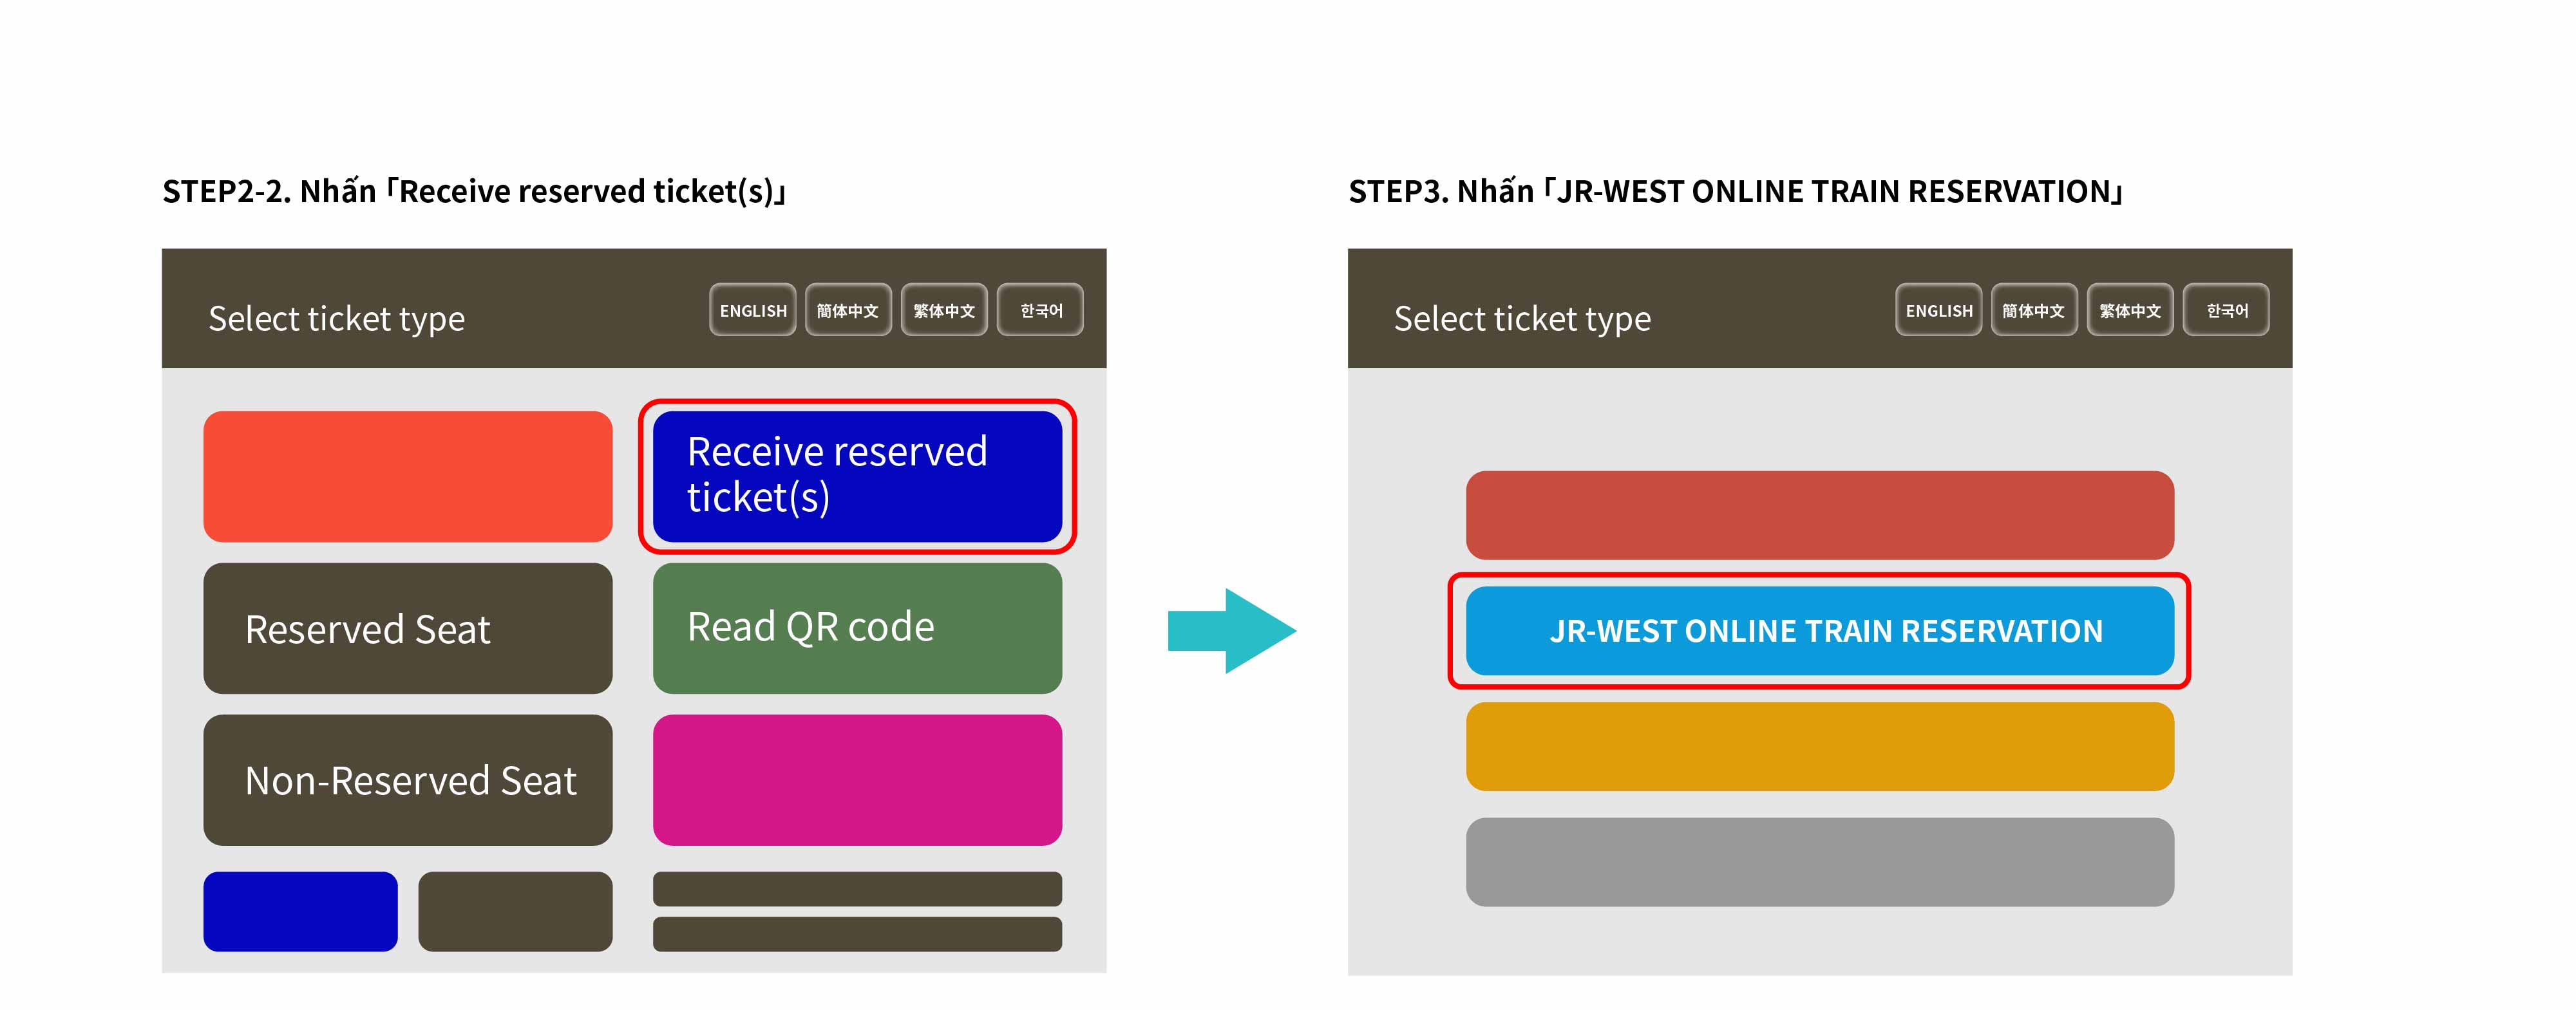Switch left screen to 簡体中文

point(848,310)
